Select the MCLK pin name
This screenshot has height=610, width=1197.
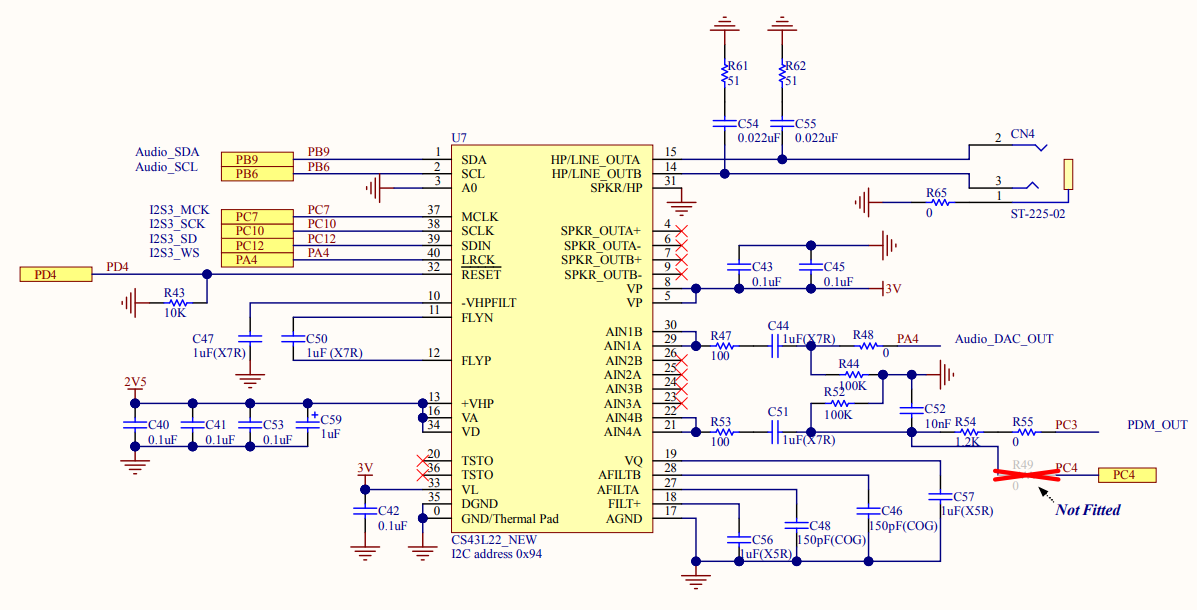tap(479, 217)
